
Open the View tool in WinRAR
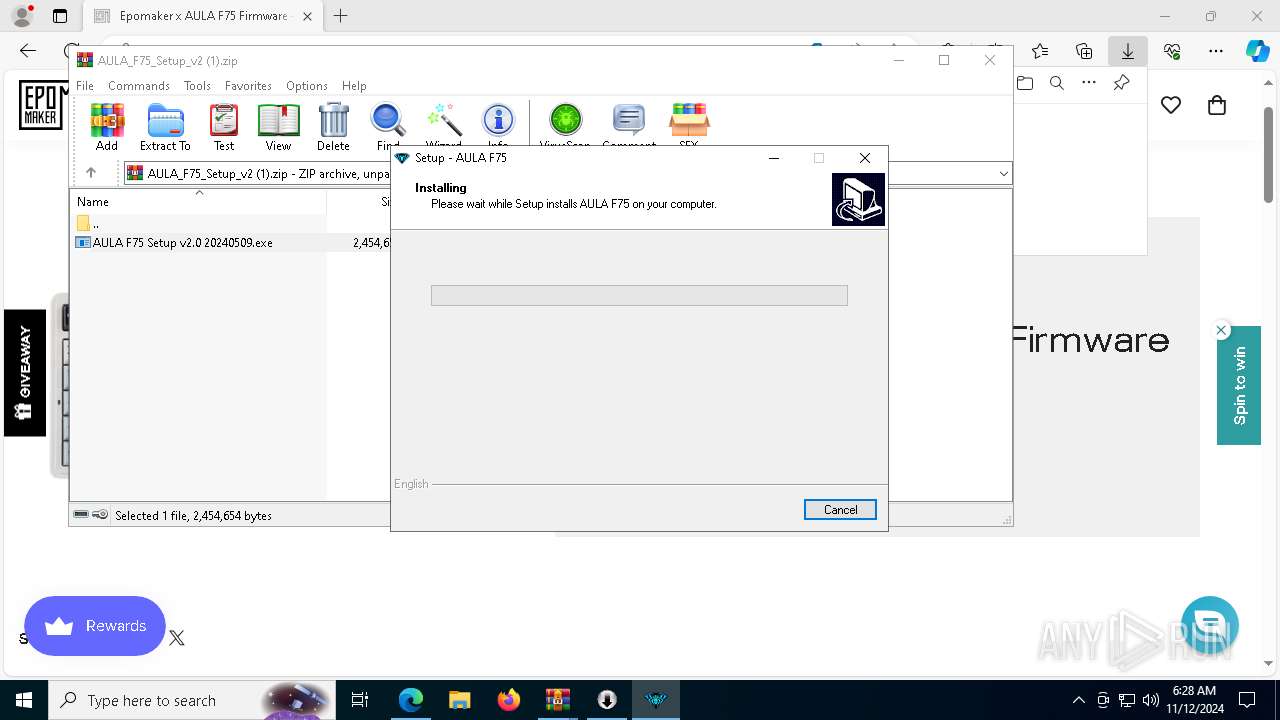pos(278,127)
